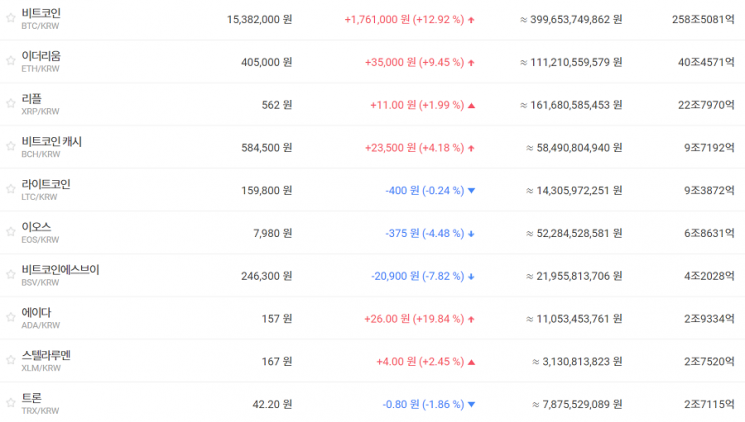Click the BTC/KRW ticker label
Viewport: 745px width, 422px height.
pyautogui.click(x=40, y=26)
